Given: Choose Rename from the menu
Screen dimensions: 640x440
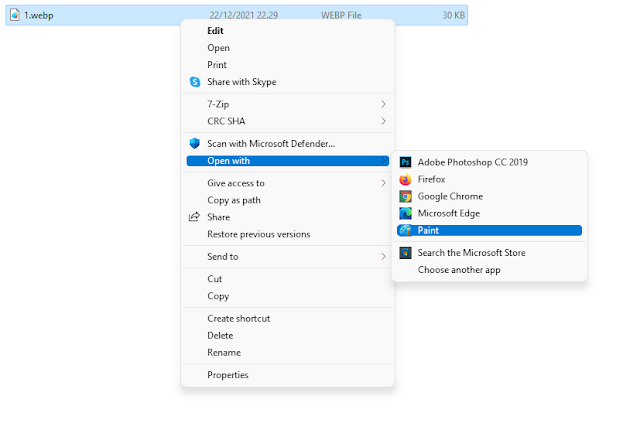Looking at the screenshot, I should tap(288, 353).
